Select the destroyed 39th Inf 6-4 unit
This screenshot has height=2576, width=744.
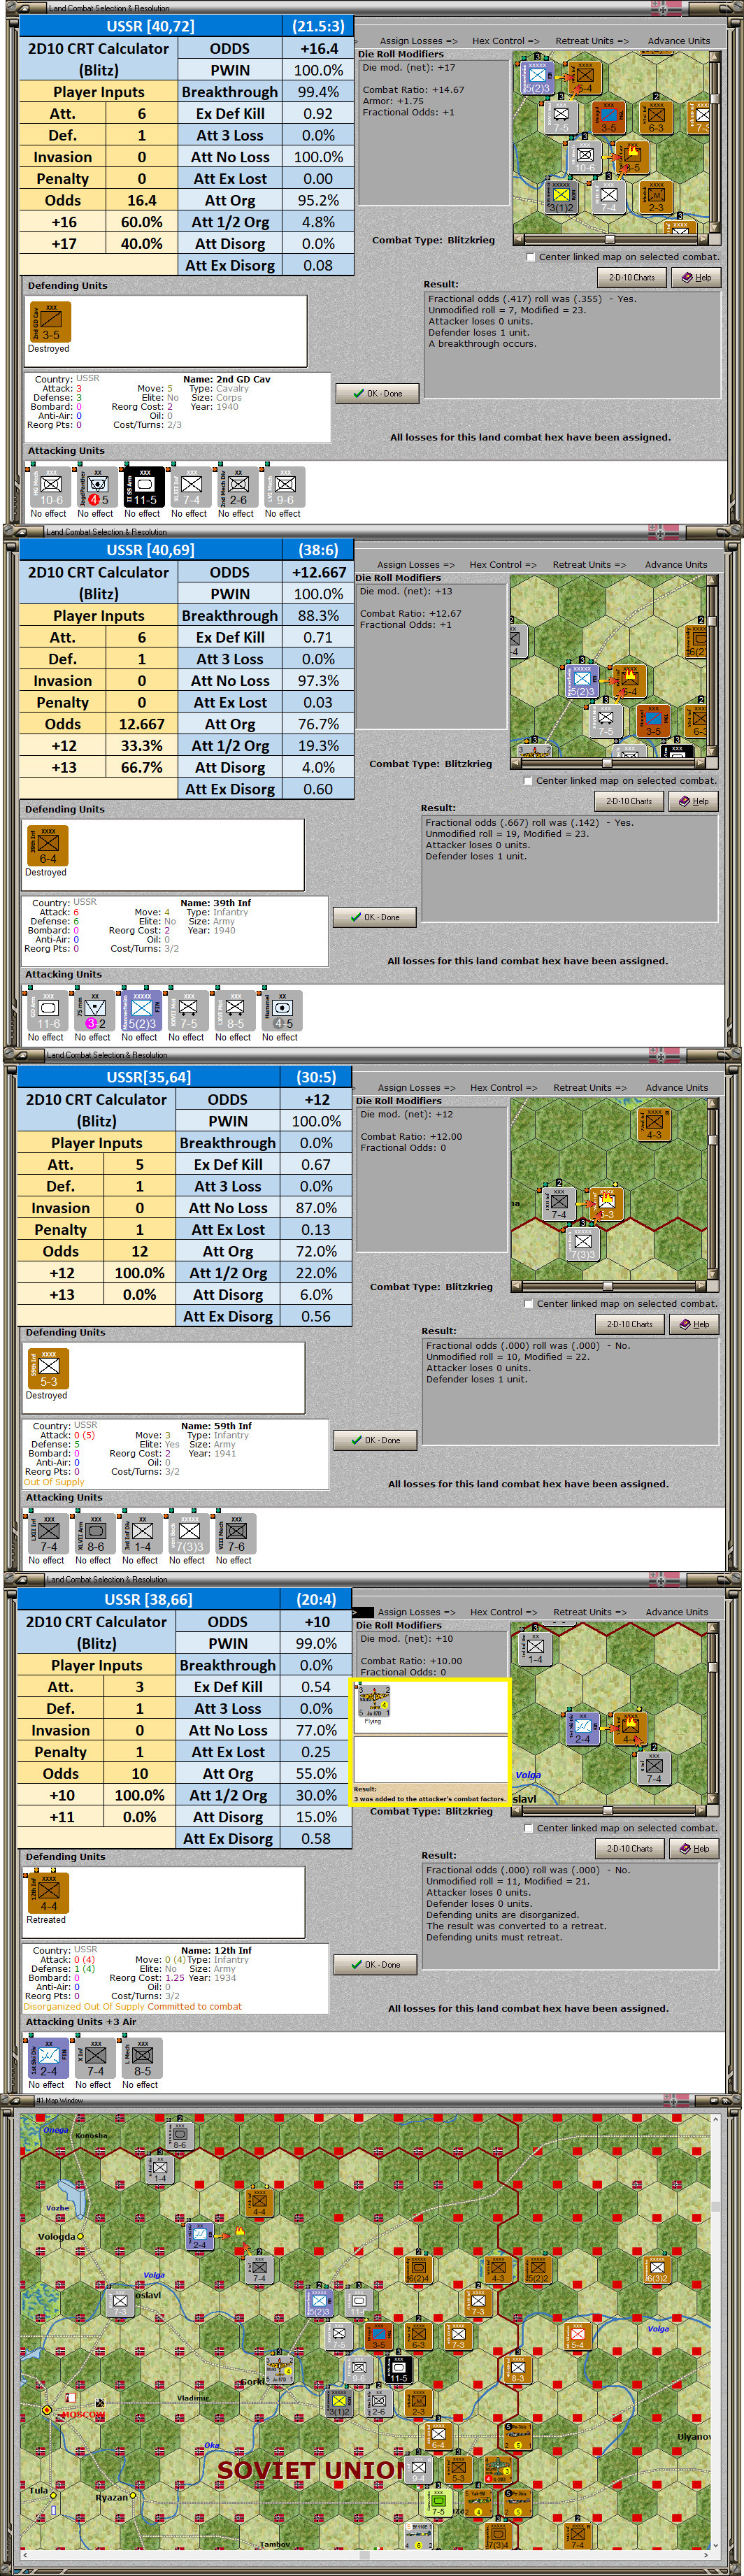pyautogui.click(x=47, y=846)
